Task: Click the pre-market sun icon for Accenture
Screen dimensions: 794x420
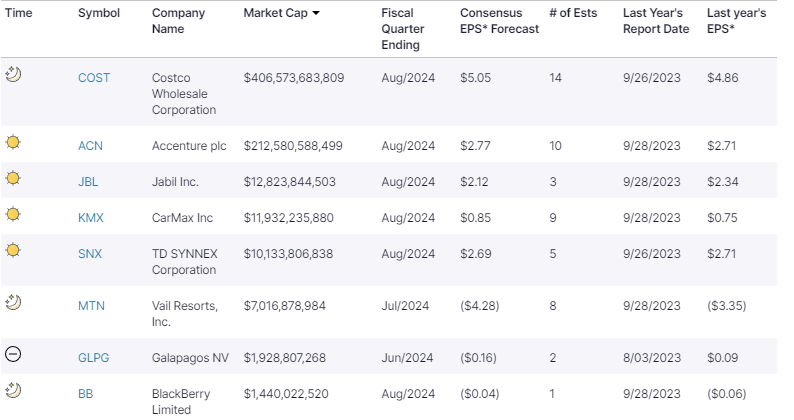Action: point(13,142)
